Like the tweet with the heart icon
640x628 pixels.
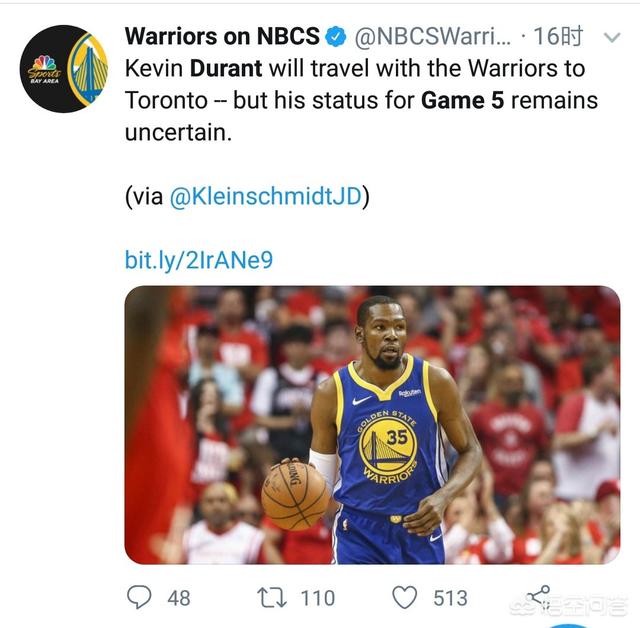click(404, 597)
